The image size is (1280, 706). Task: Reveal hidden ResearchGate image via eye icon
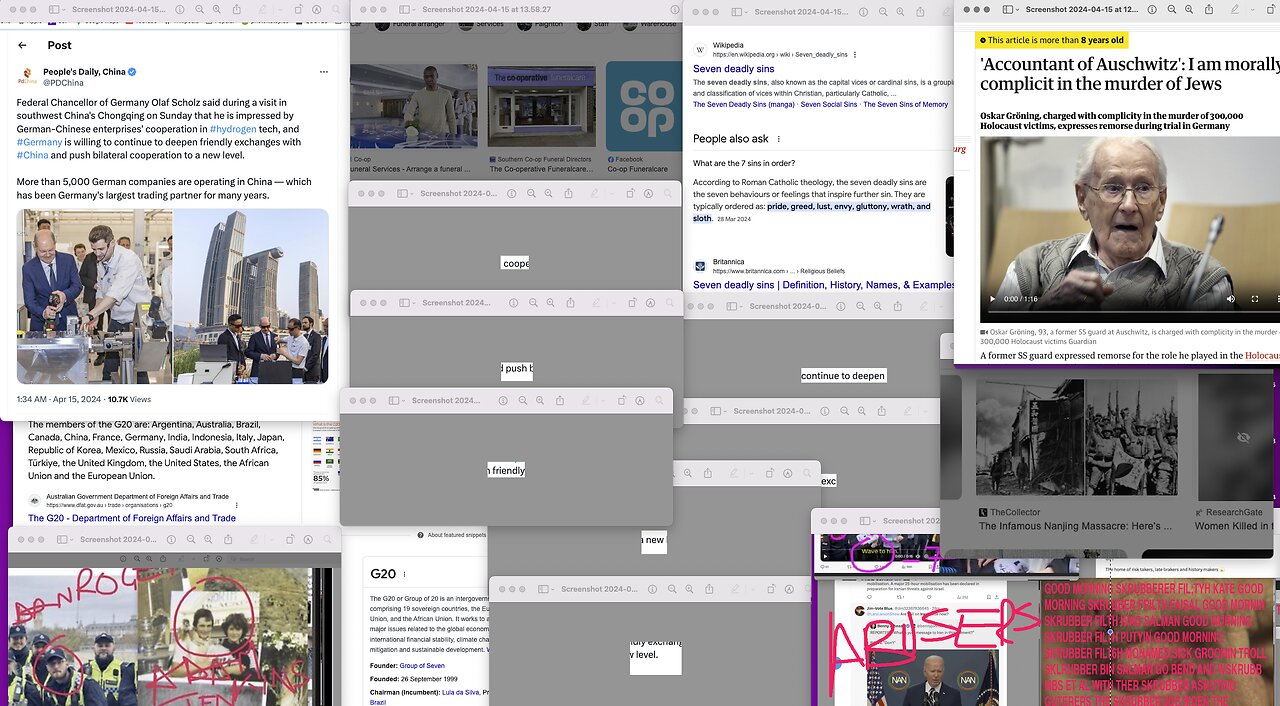pos(1243,438)
